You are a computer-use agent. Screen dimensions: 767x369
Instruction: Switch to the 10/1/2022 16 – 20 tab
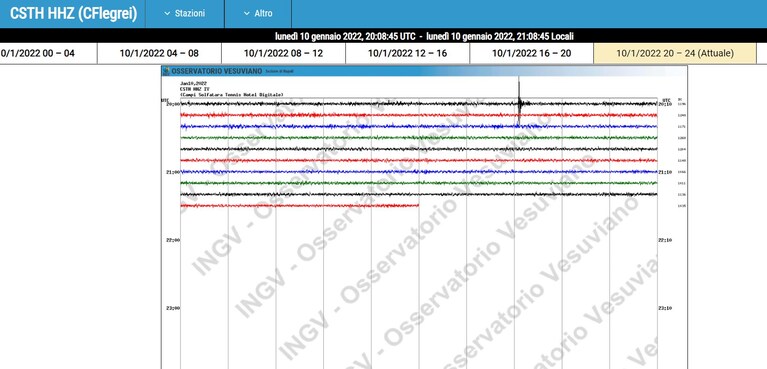(x=532, y=53)
